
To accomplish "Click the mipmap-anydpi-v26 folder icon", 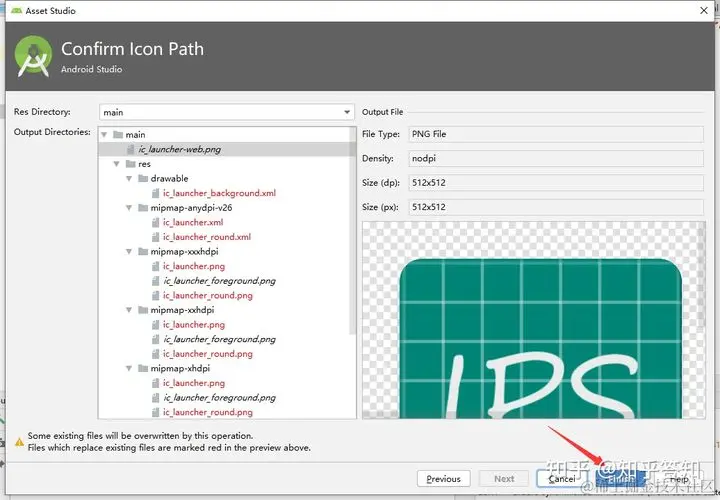I will (143, 208).
